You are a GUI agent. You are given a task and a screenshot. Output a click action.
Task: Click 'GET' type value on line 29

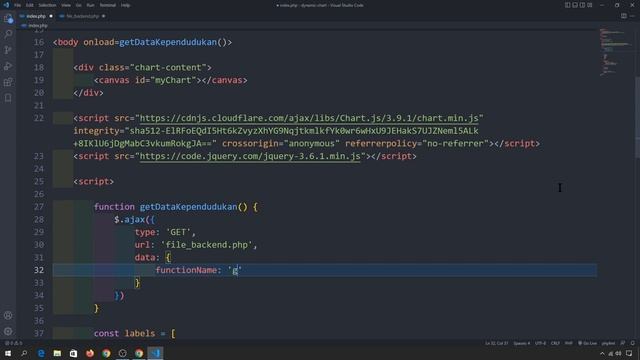click(x=178, y=232)
